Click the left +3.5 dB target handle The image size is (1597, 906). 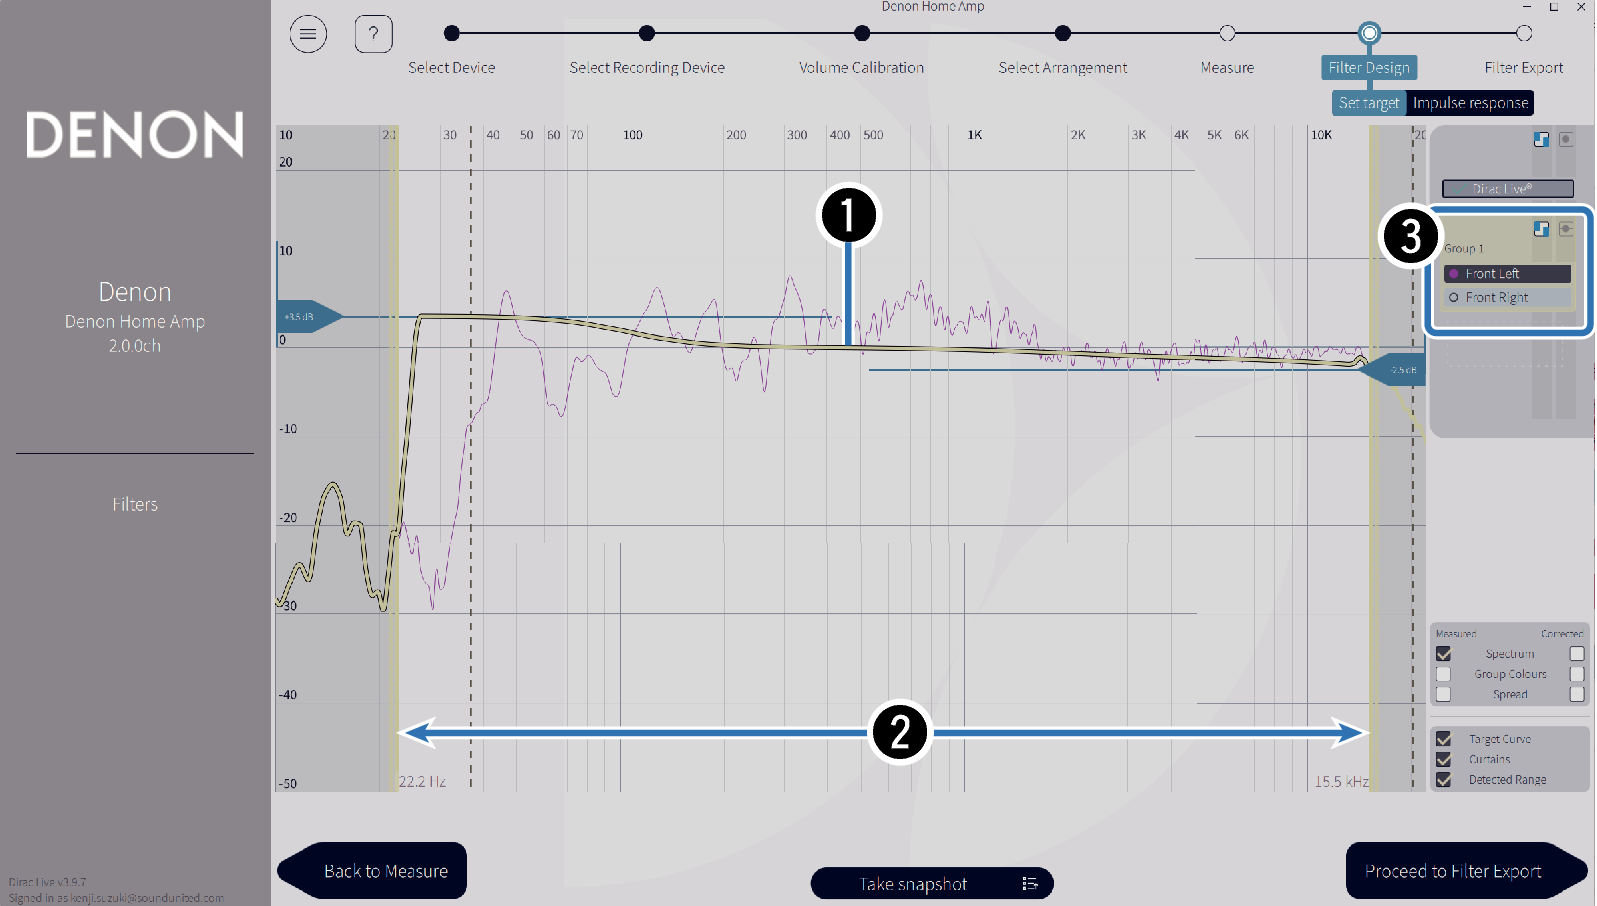tap(309, 317)
